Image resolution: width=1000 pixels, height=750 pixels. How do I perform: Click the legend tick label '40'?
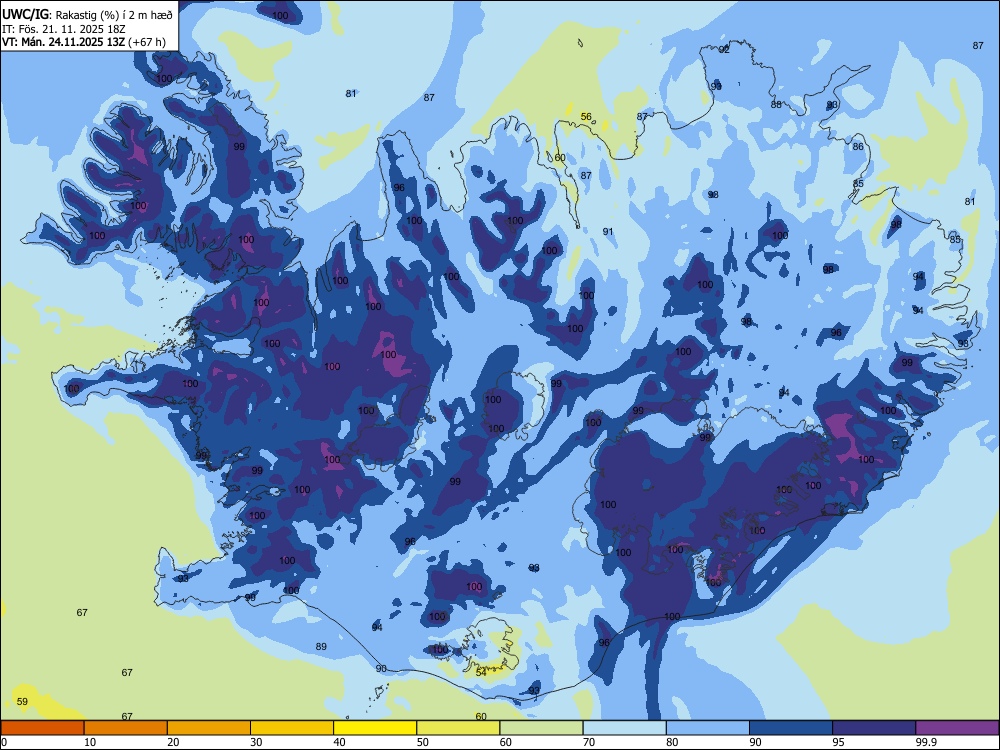click(x=339, y=742)
